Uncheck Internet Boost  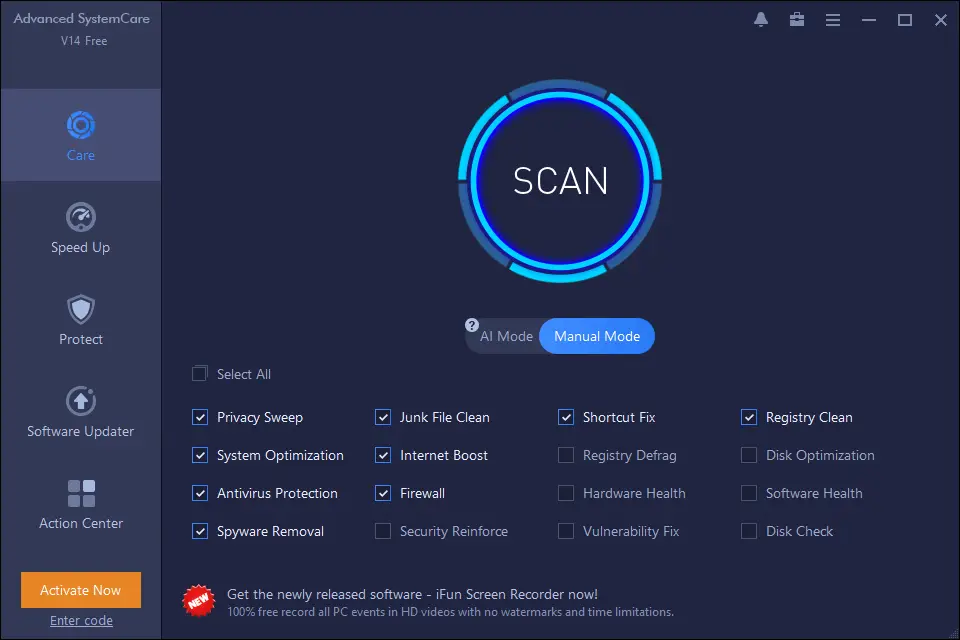click(x=383, y=455)
